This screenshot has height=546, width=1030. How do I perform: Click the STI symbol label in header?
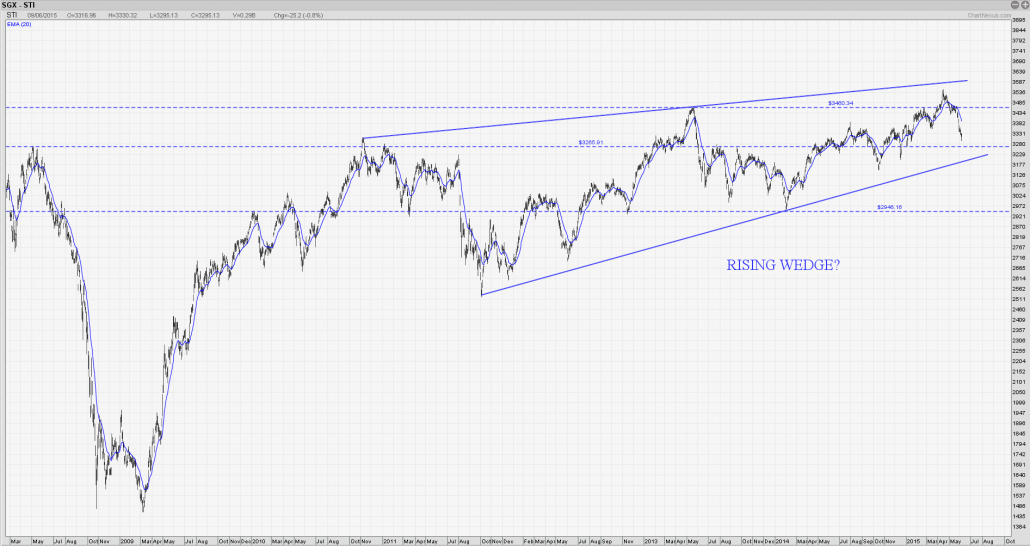point(12,15)
